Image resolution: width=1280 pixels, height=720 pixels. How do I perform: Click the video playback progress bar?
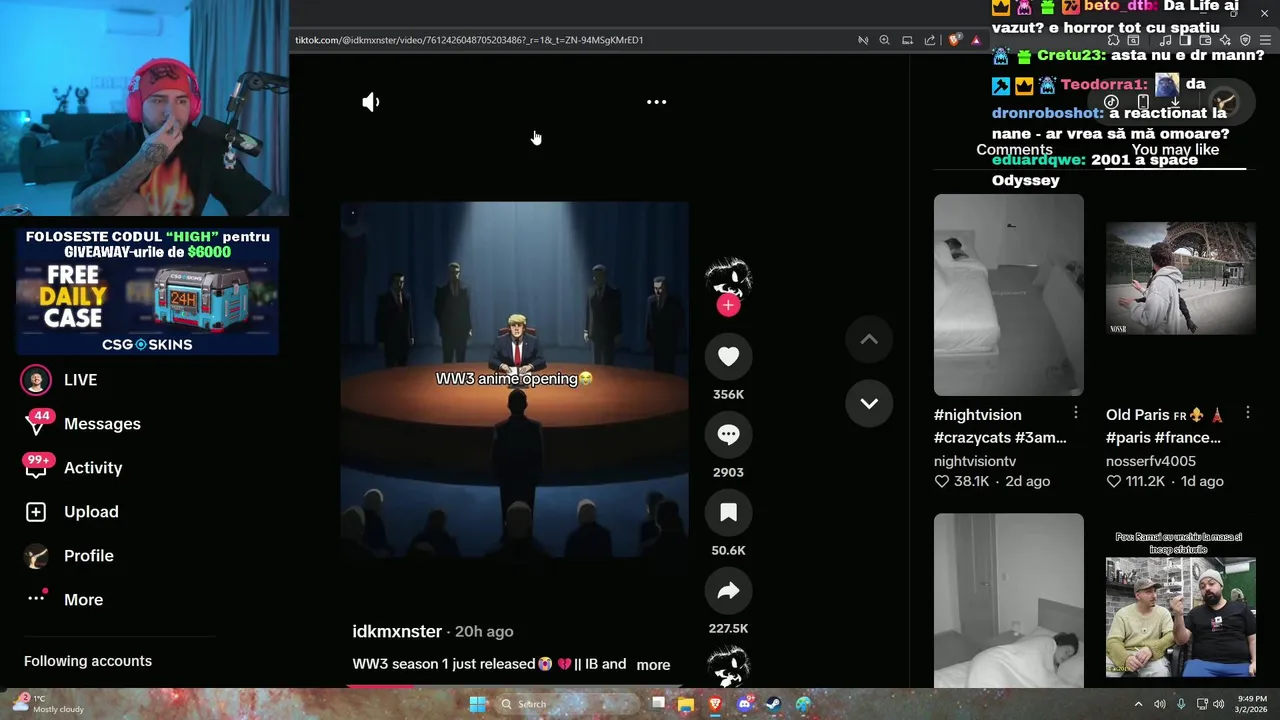coord(515,686)
